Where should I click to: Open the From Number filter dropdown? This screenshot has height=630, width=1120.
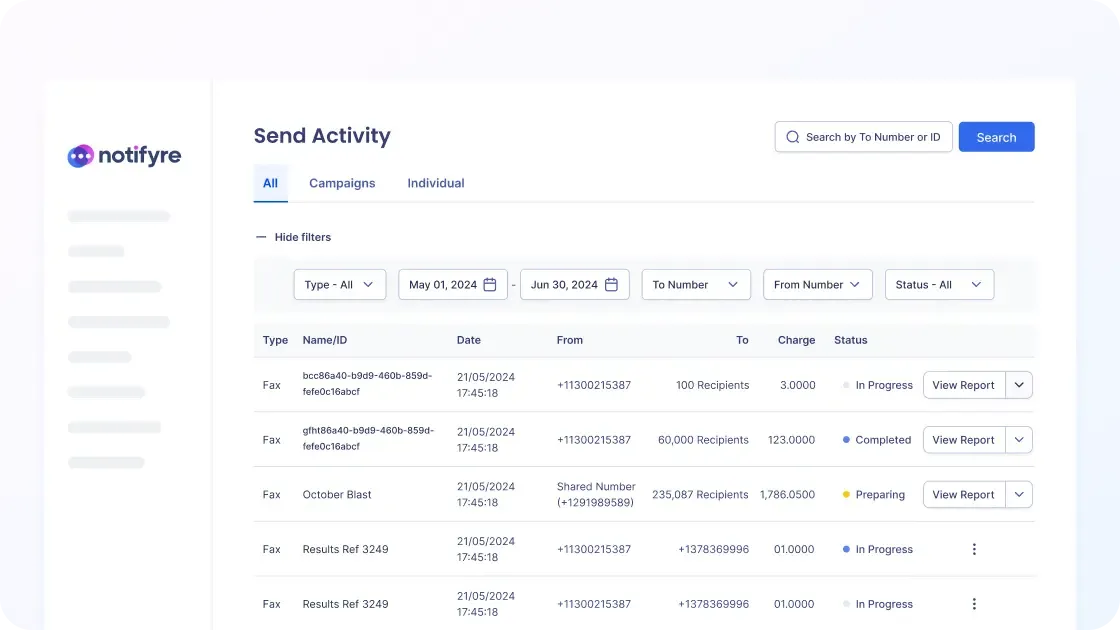(817, 285)
